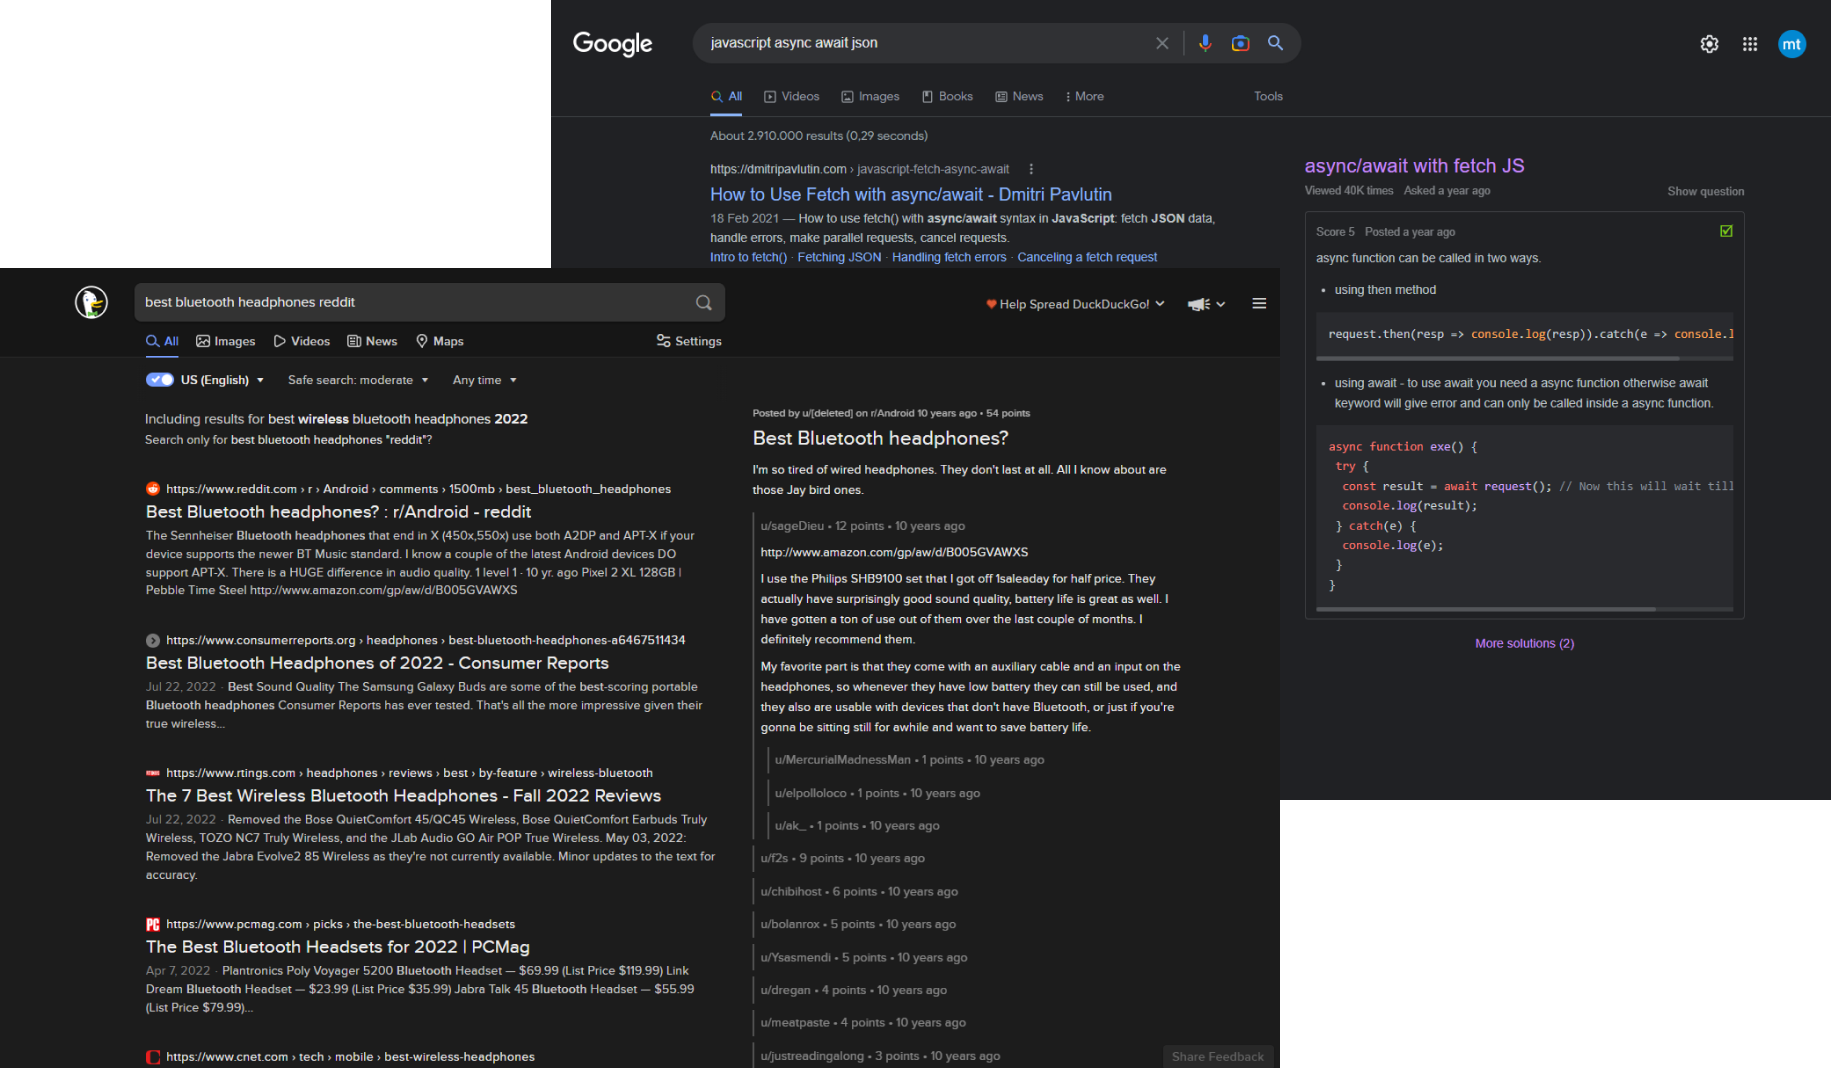
Task: Open Best Bluetooth headphones? r/Android result
Action: (x=338, y=512)
